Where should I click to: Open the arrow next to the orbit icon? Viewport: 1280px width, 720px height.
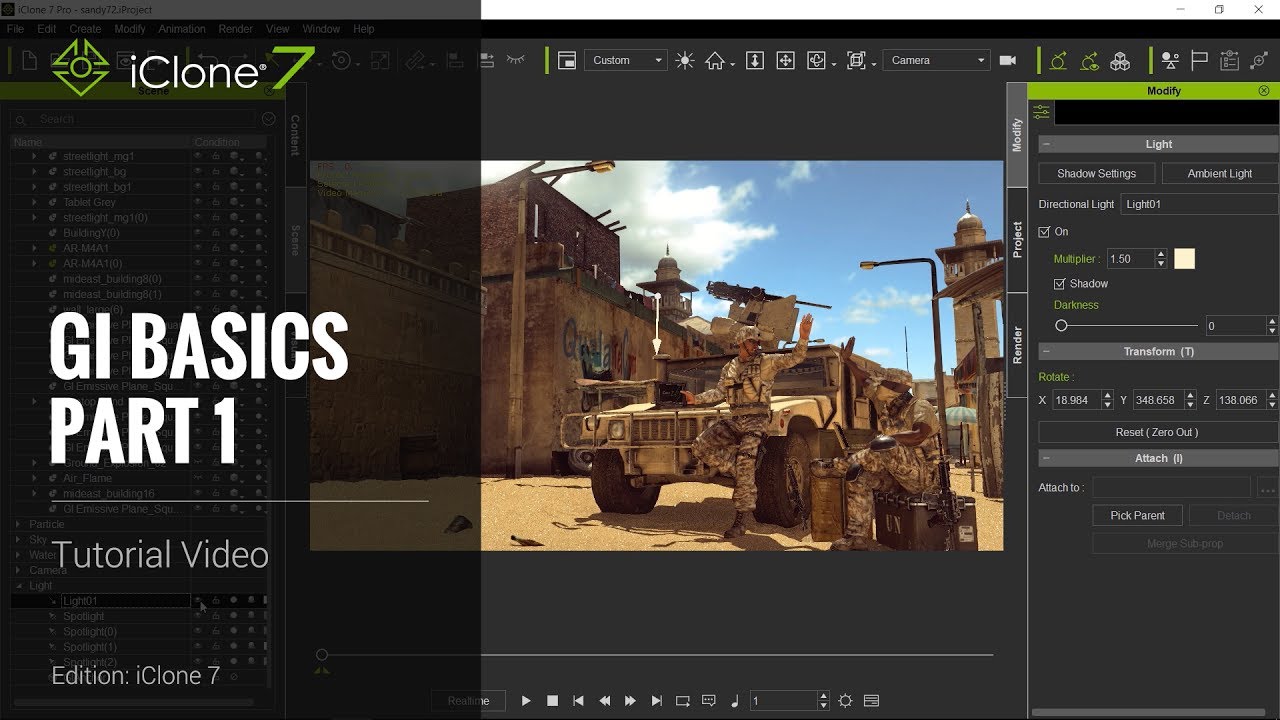[x=834, y=64]
